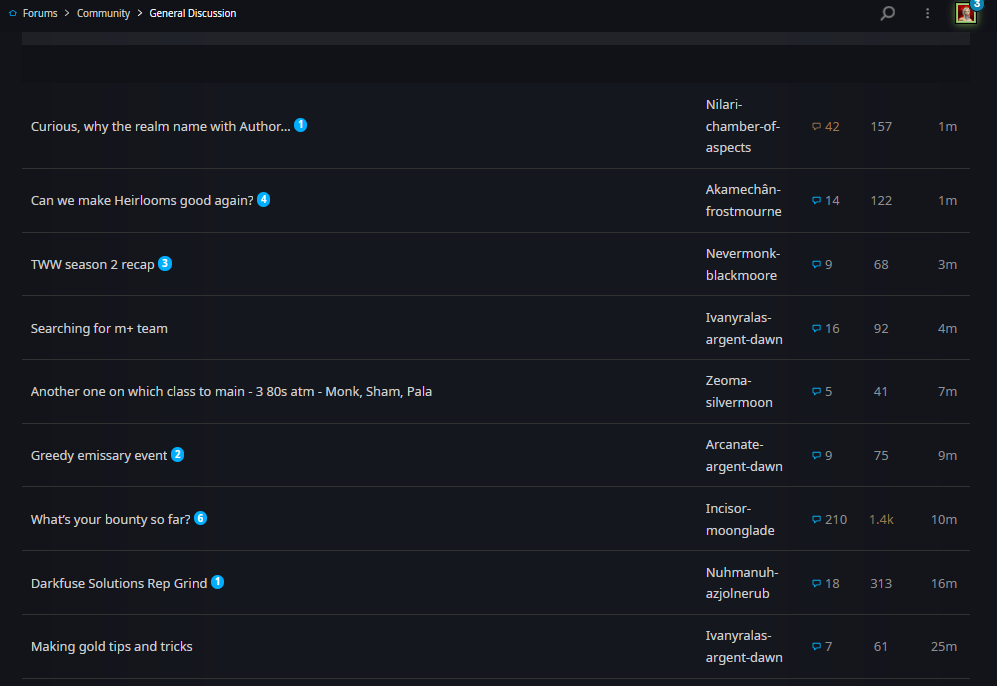997x686 pixels.
Task: Open topic about which class to main
Action: [231, 391]
